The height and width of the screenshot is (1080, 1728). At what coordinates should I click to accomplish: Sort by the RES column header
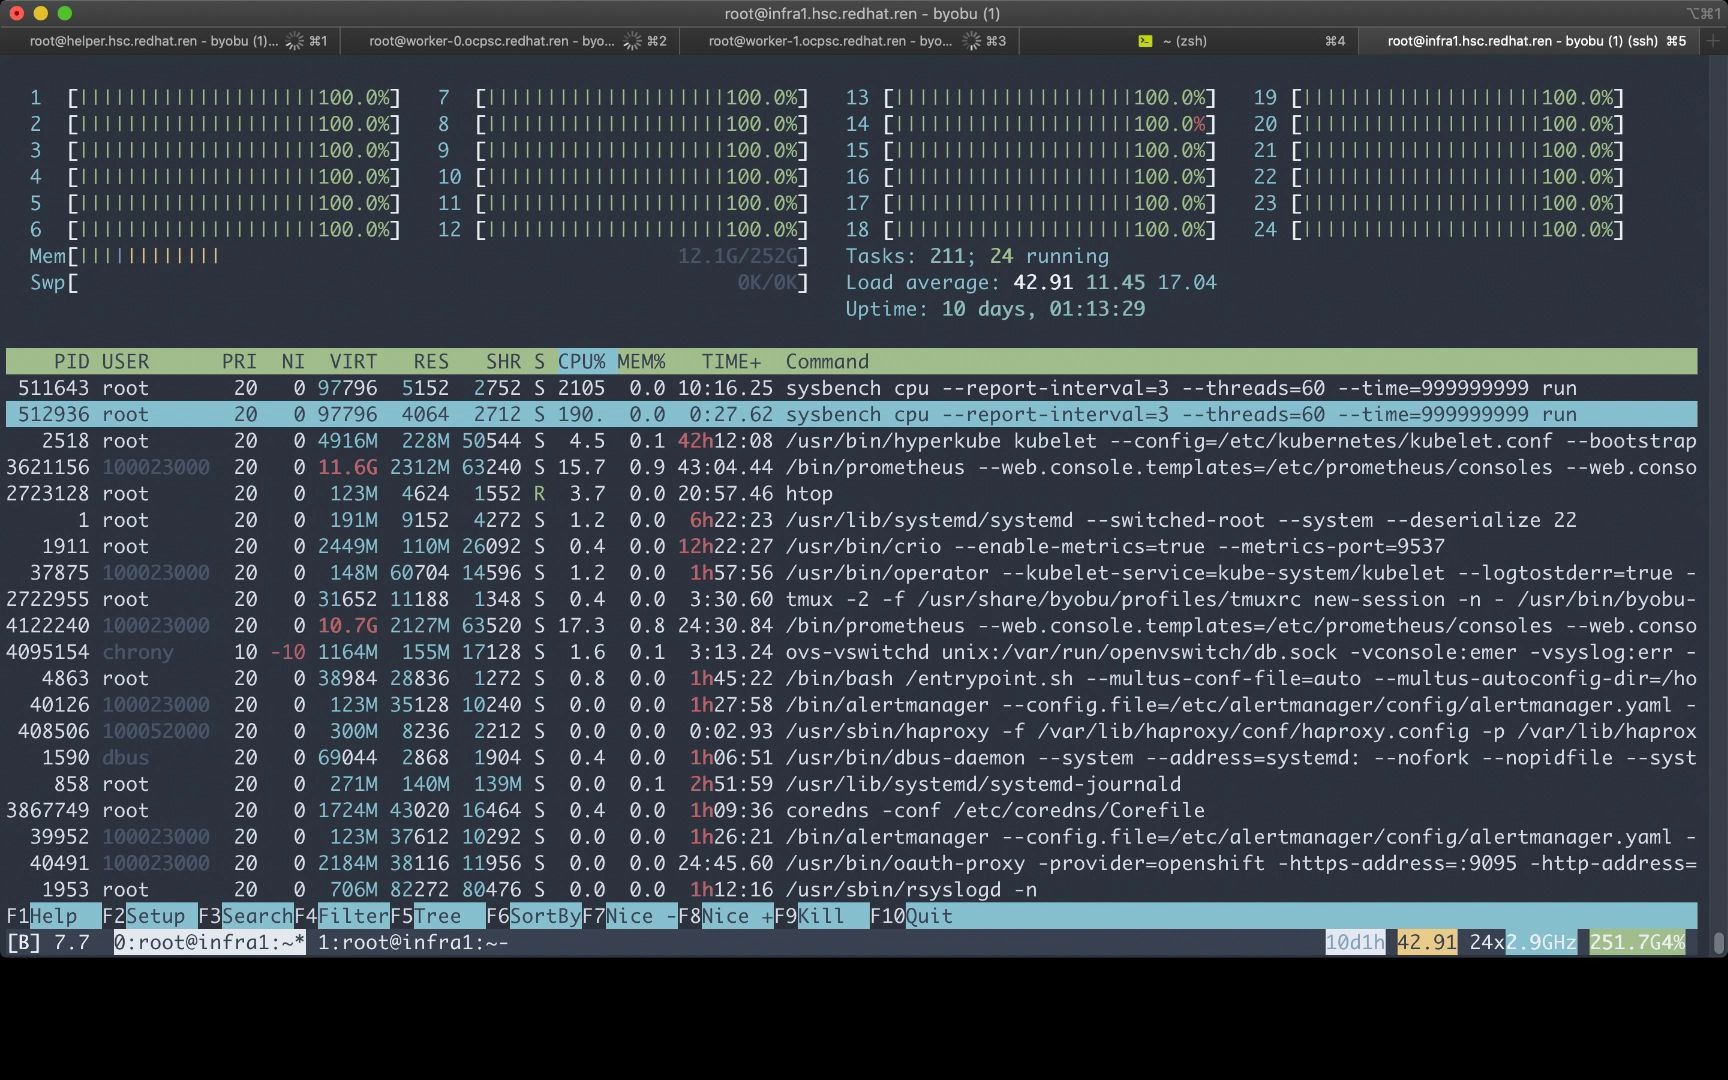pyautogui.click(x=431, y=362)
